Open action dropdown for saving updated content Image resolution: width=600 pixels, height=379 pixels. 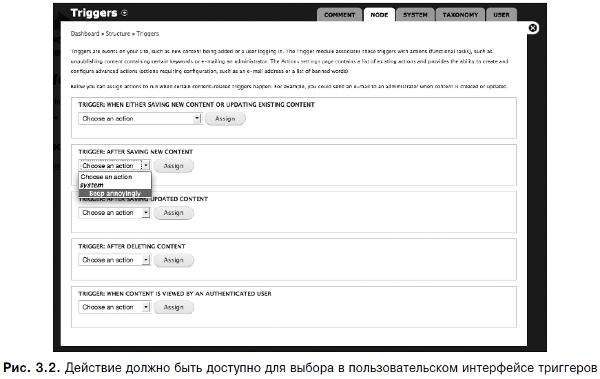coord(114,213)
